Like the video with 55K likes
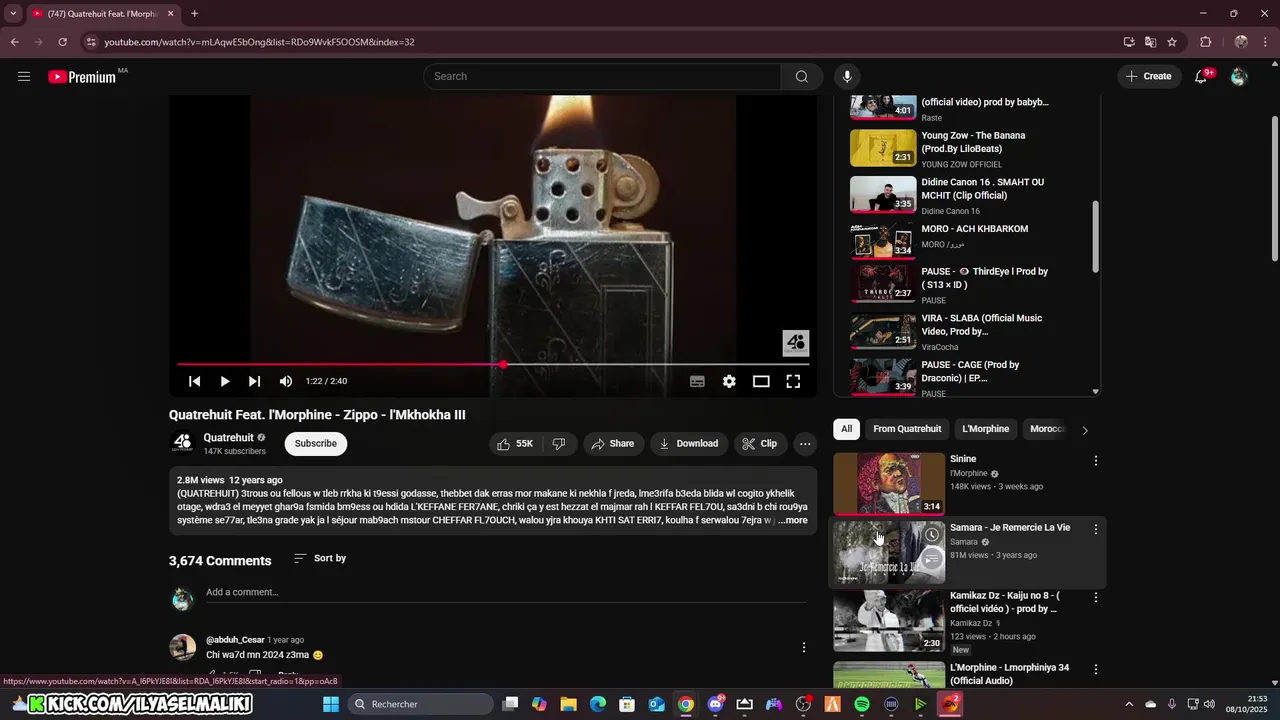This screenshot has height=720, width=1280. click(x=515, y=444)
